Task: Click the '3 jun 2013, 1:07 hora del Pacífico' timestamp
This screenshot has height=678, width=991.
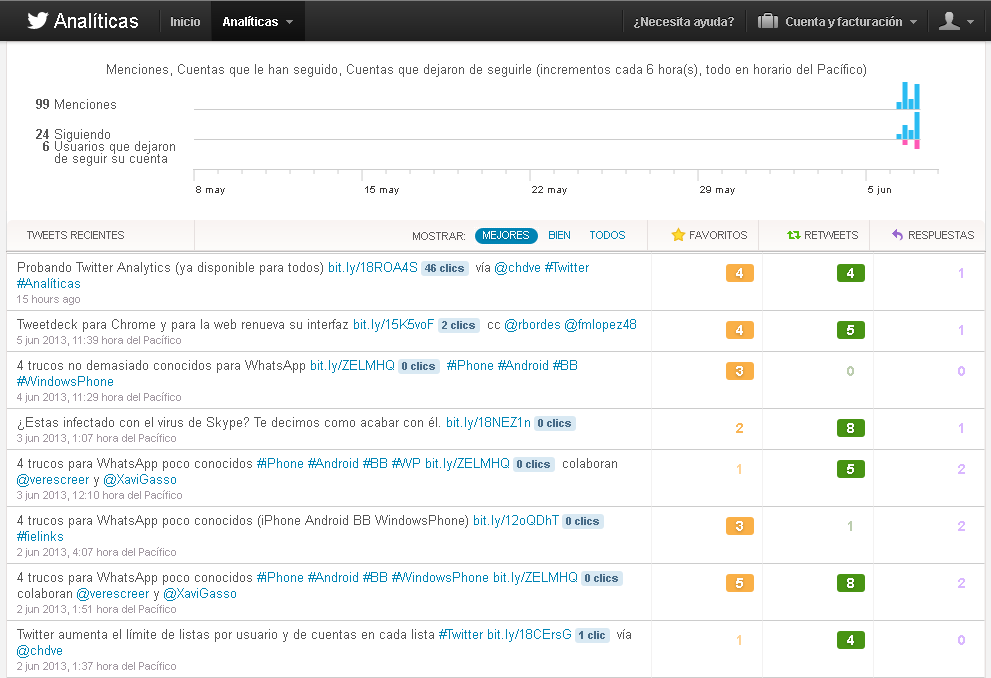Action: click(96, 439)
